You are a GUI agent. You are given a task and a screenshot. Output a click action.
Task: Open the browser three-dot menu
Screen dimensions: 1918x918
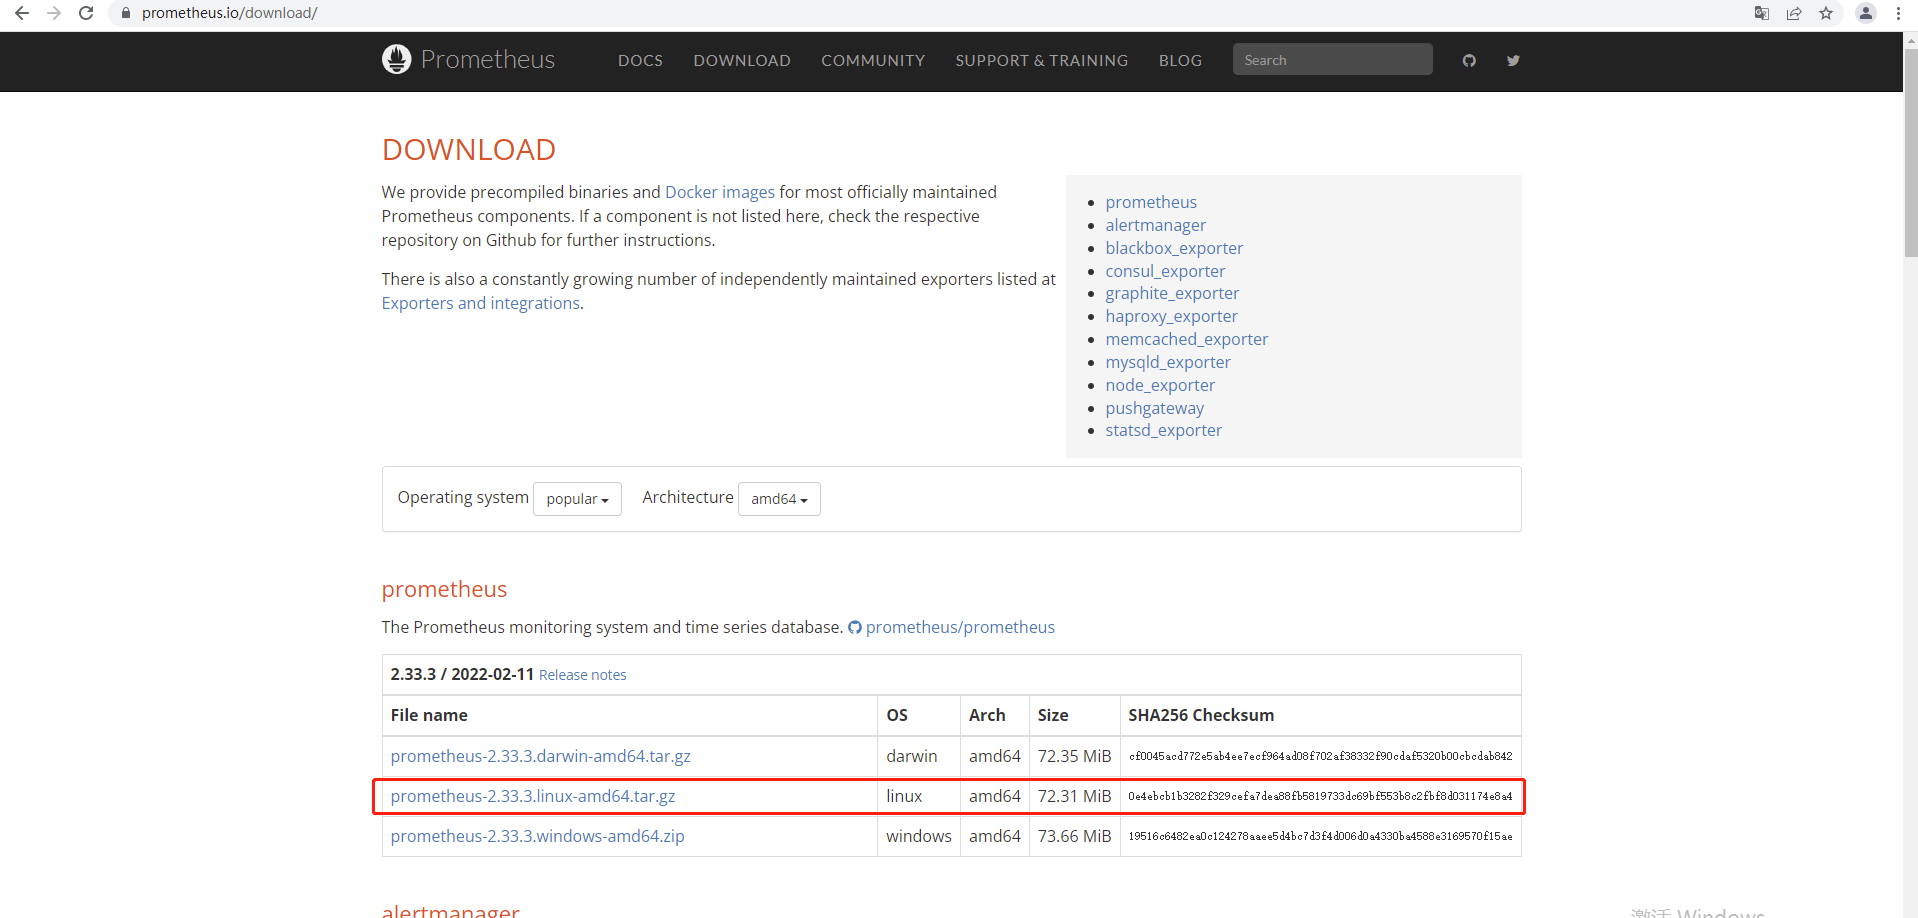1898,13
